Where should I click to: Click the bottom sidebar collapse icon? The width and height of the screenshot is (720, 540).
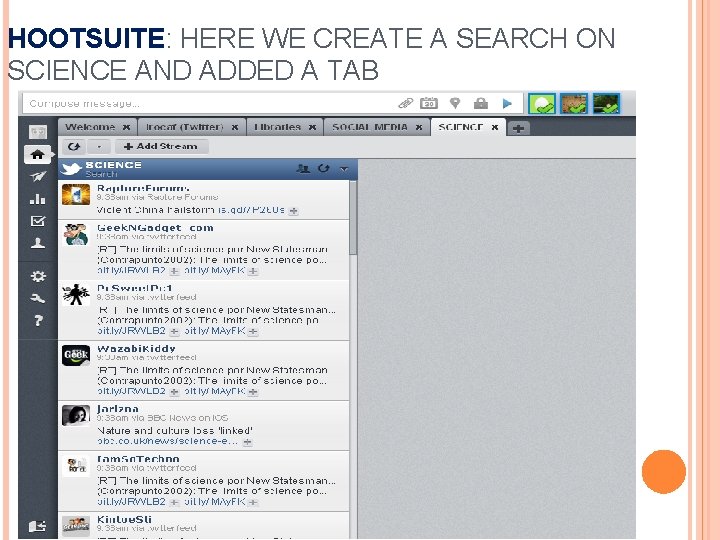pyautogui.click(x=37, y=526)
